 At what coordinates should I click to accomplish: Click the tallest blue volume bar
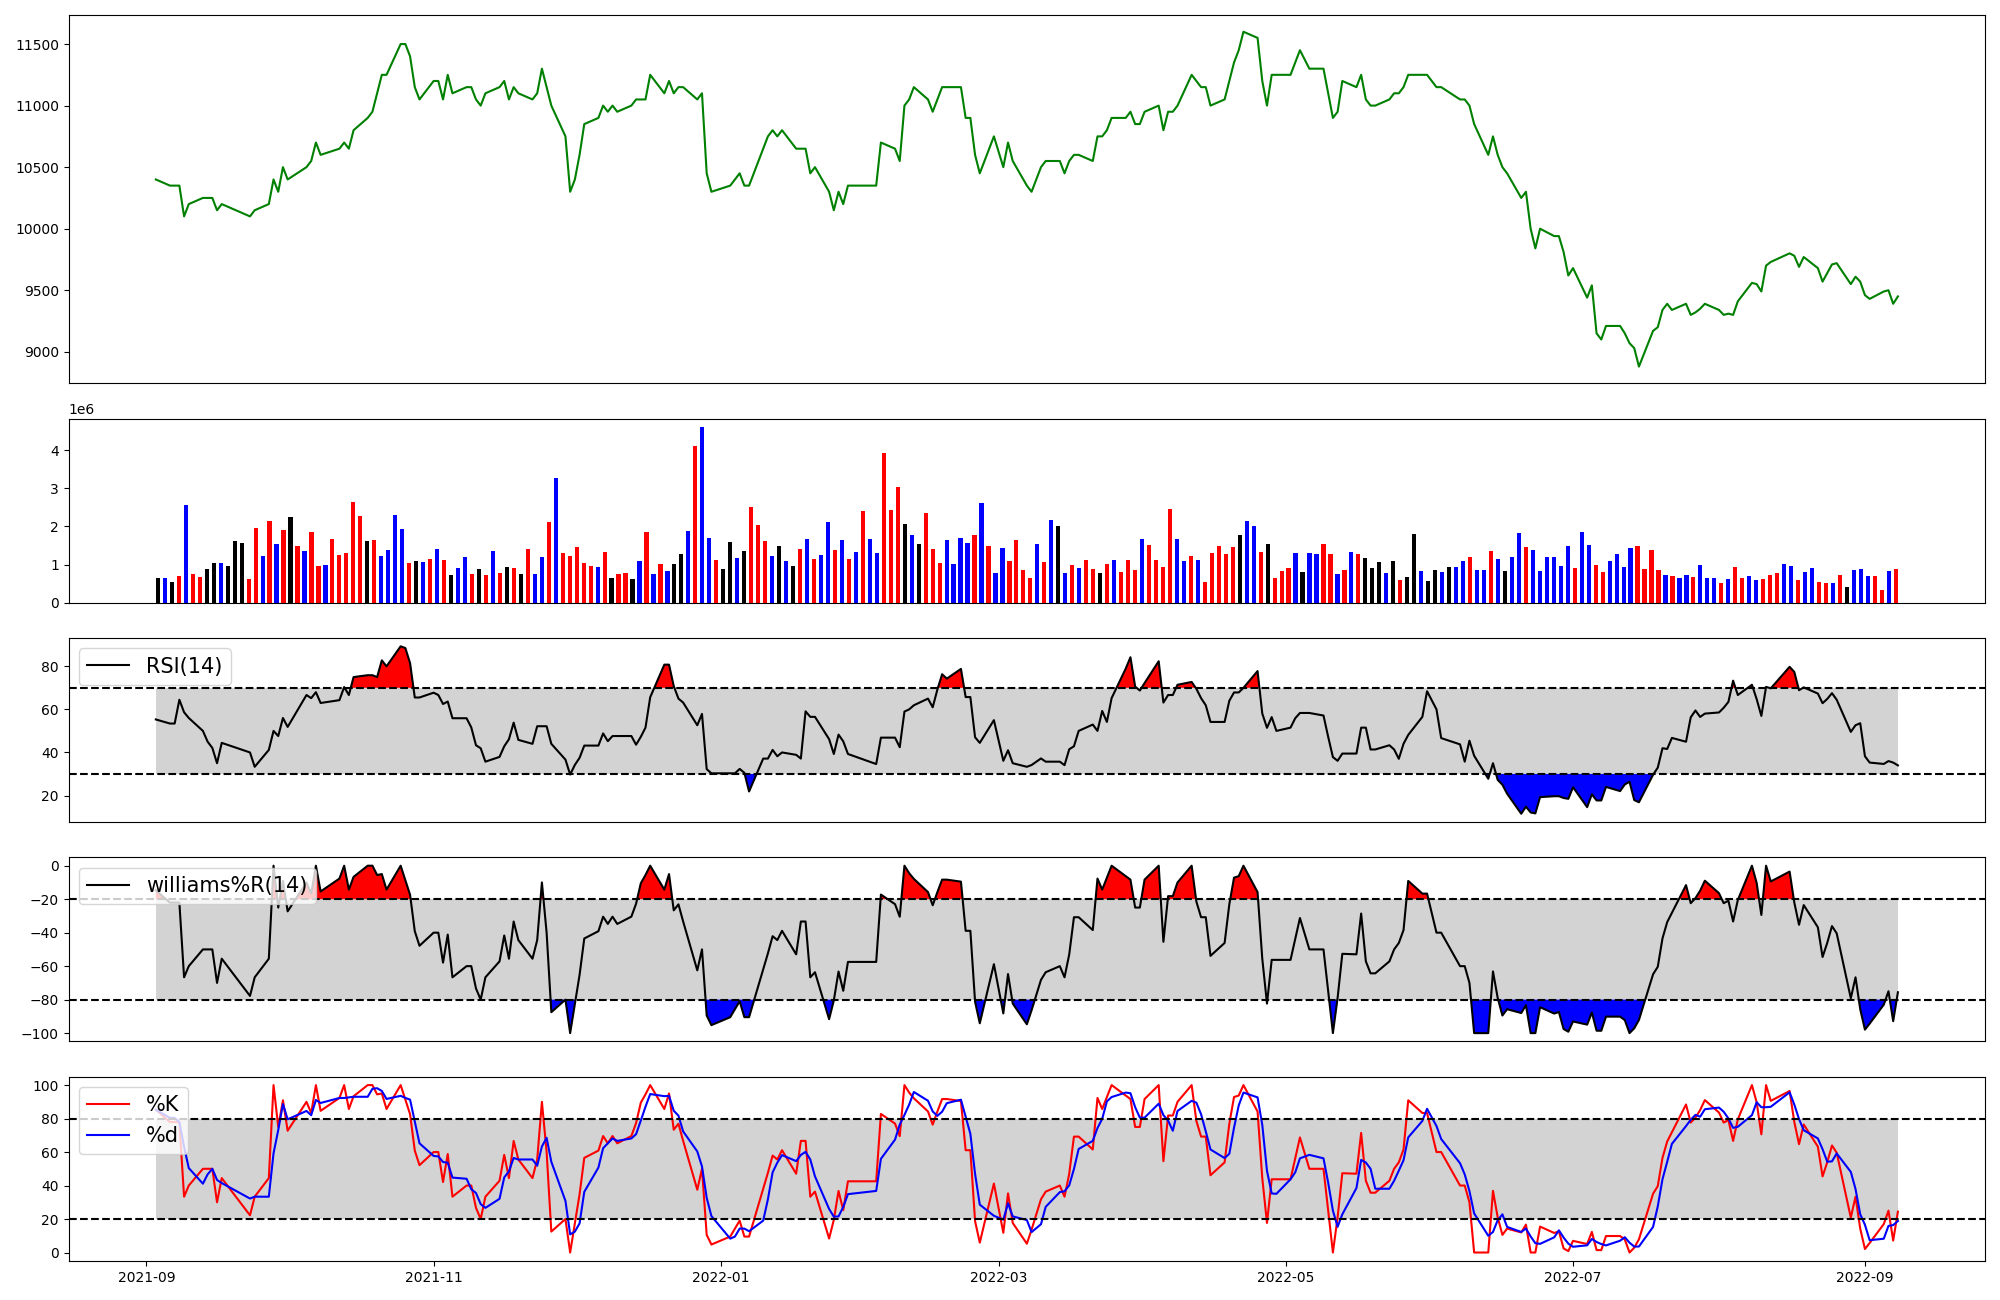(x=702, y=515)
